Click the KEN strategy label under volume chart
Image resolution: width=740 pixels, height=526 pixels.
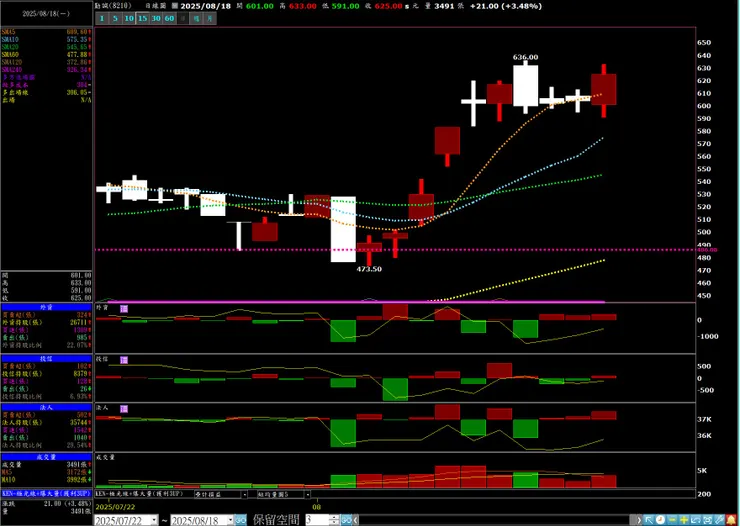[x=139, y=494]
